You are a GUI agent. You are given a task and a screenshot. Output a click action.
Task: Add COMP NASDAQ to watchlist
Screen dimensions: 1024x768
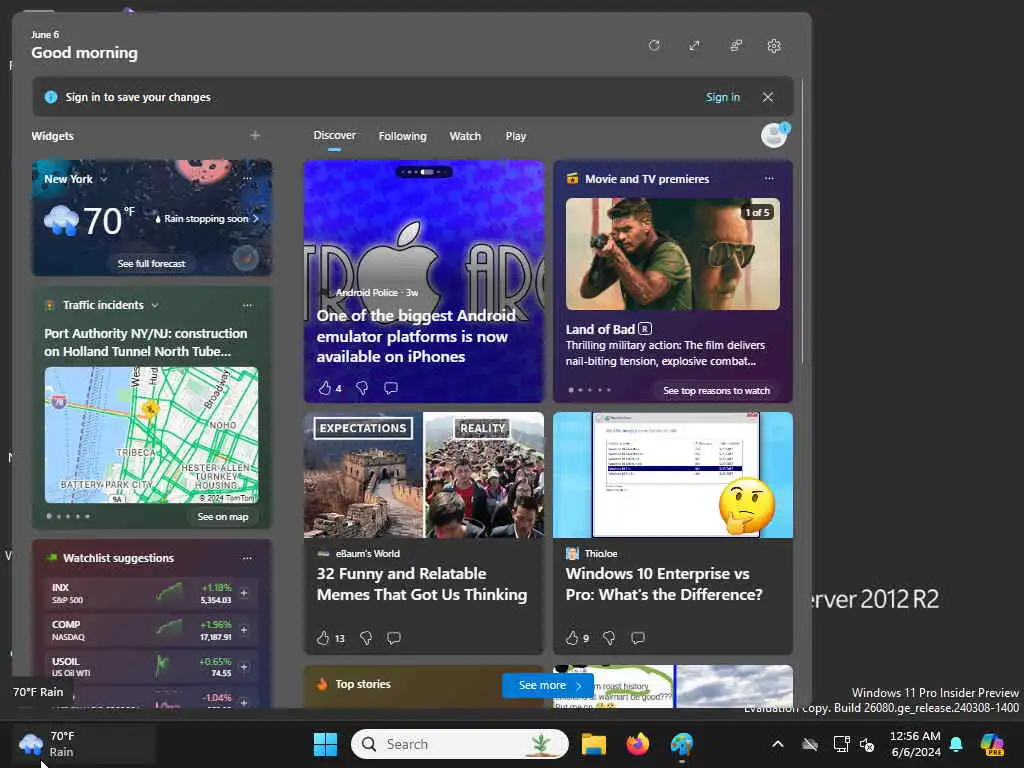coord(244,630)
